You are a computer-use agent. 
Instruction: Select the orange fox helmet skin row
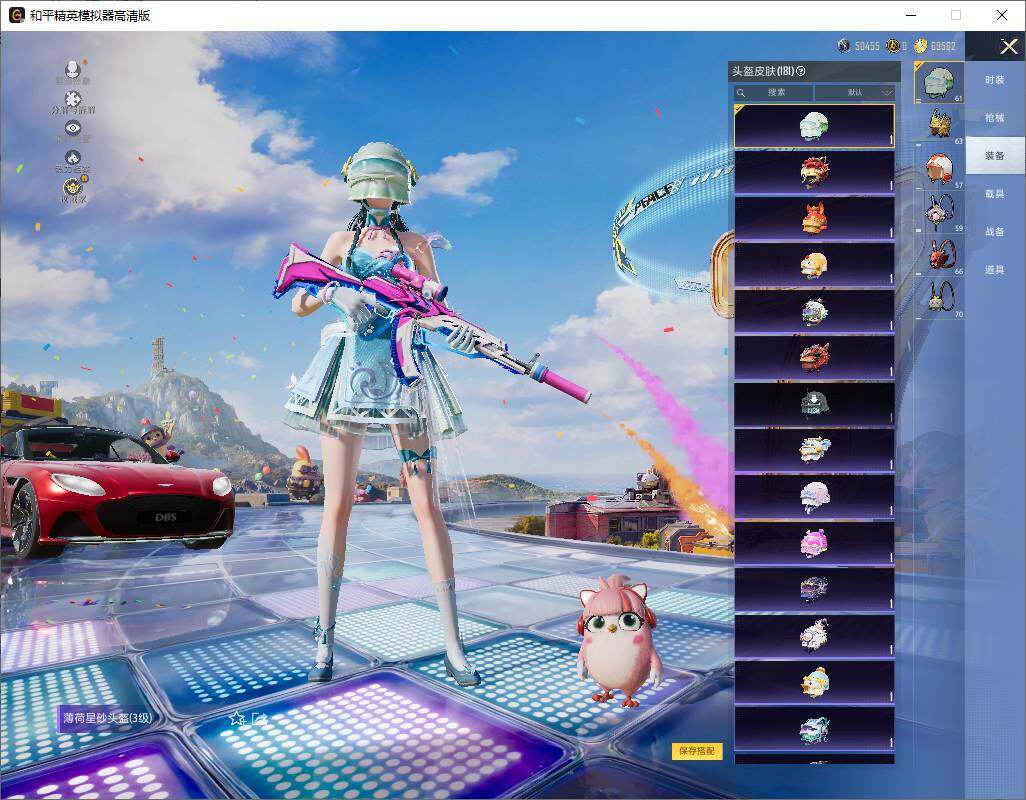814,218
